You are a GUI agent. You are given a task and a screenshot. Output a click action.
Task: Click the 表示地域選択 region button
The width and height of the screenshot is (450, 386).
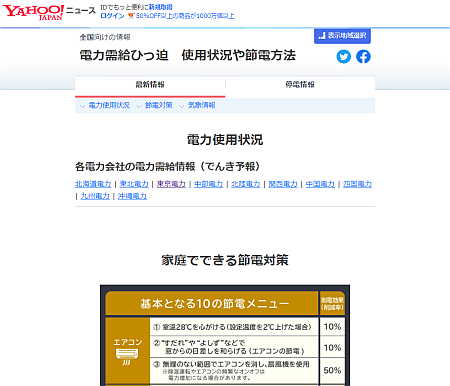(x=342, y=36)
